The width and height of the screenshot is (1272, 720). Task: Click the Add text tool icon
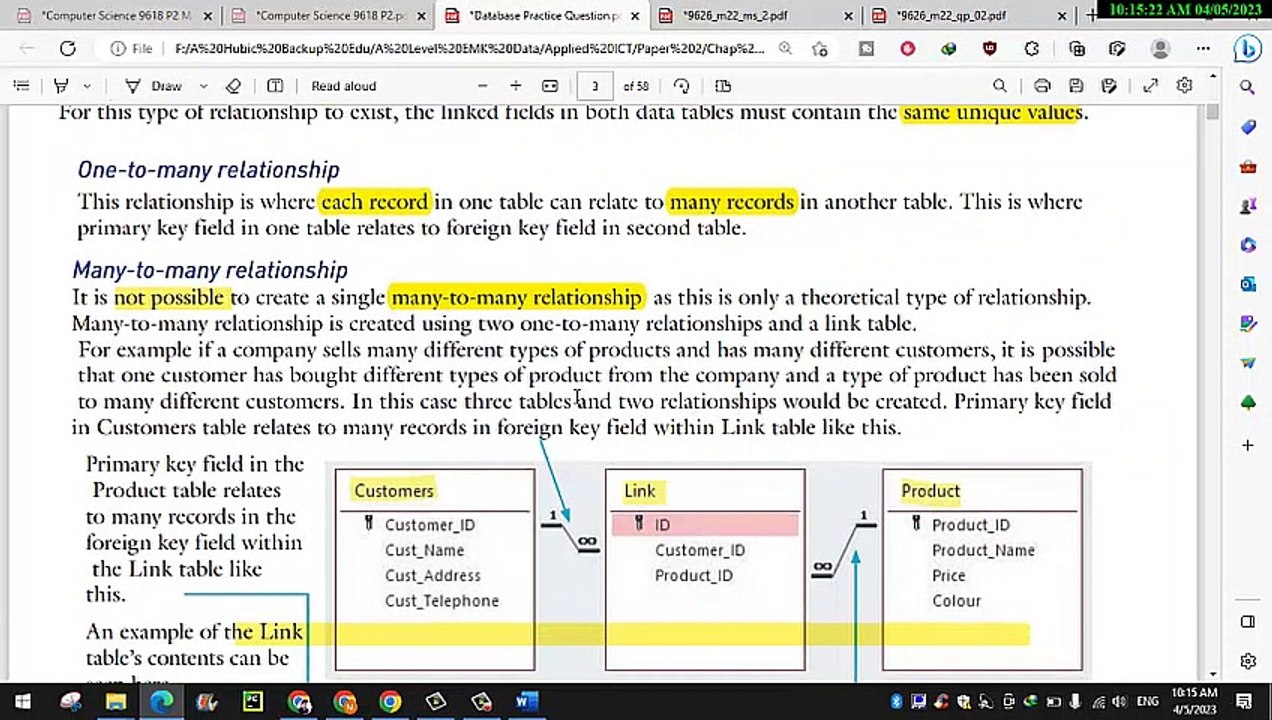pyautogui.click(x=275, y=86)
